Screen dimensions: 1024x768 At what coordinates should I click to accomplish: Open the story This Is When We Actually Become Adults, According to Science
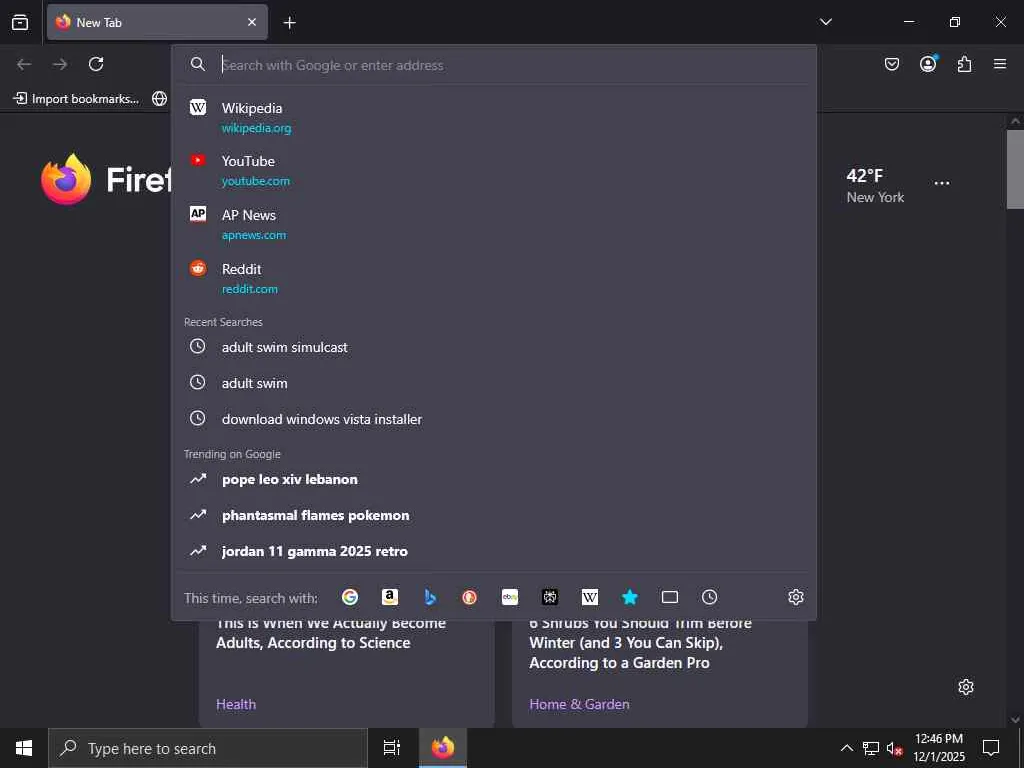point(330,633)
